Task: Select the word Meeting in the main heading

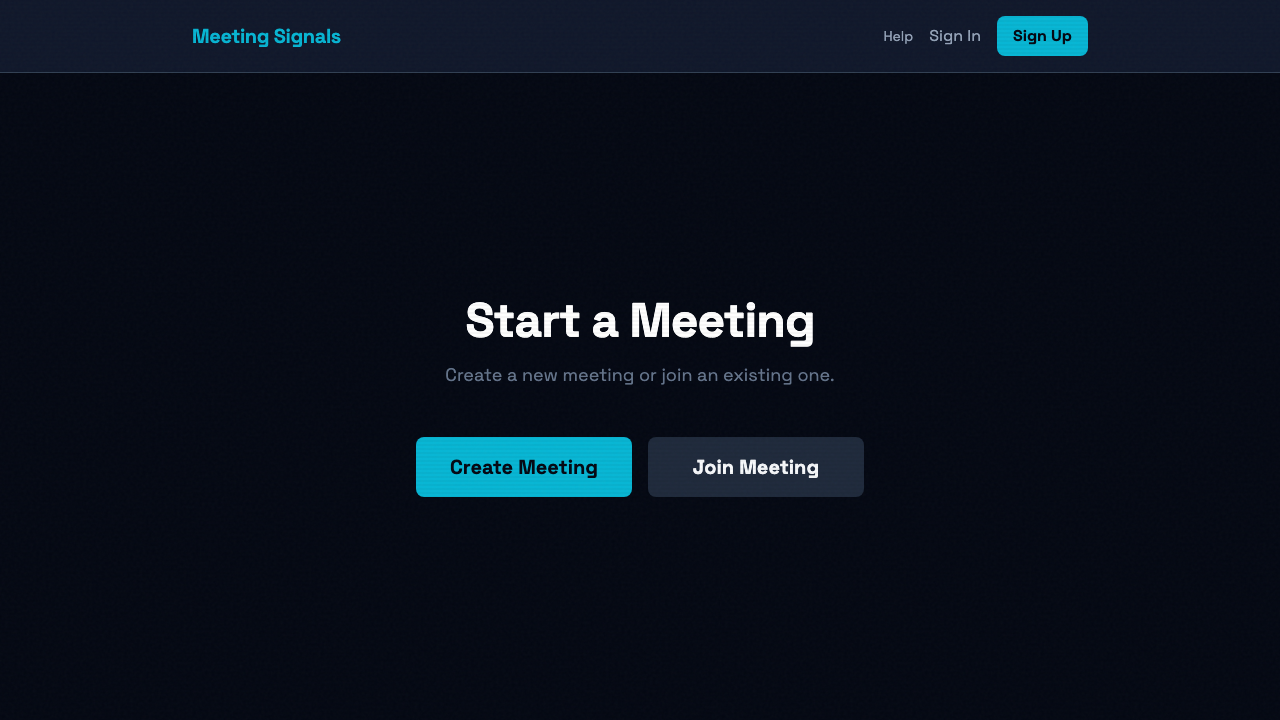Action: point(722,321)
